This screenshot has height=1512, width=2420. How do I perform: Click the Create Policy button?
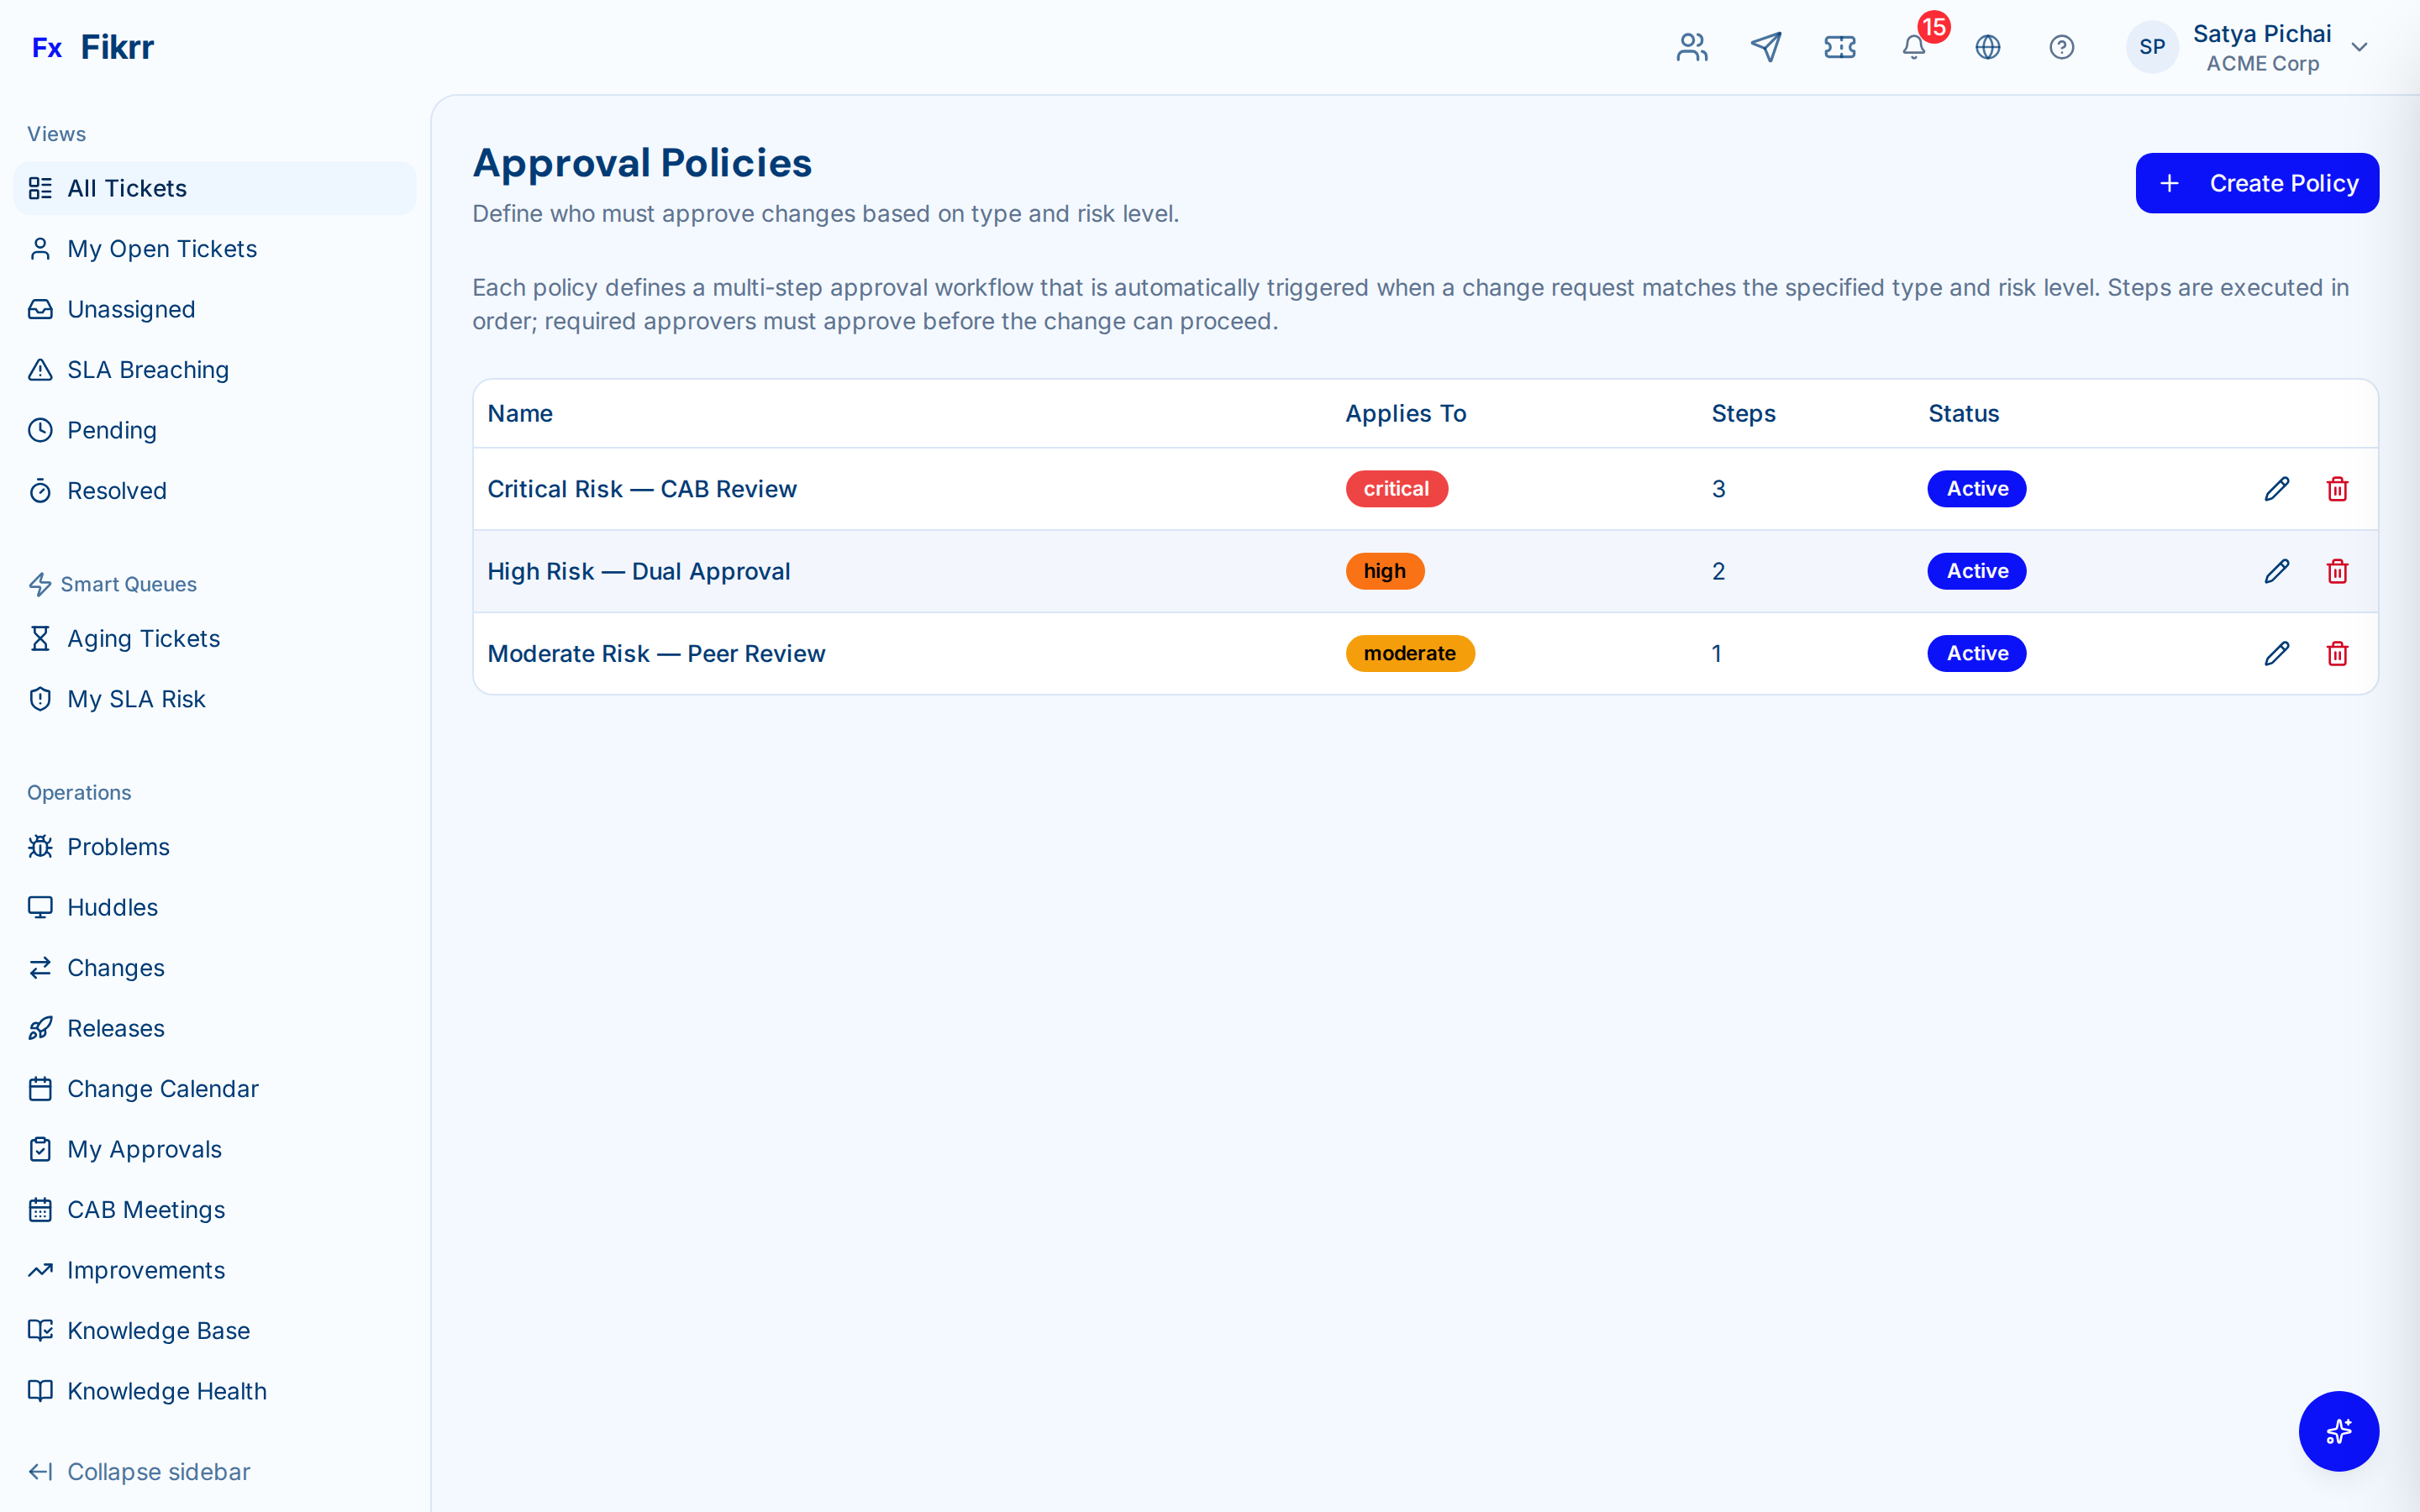pos(2257,183)
